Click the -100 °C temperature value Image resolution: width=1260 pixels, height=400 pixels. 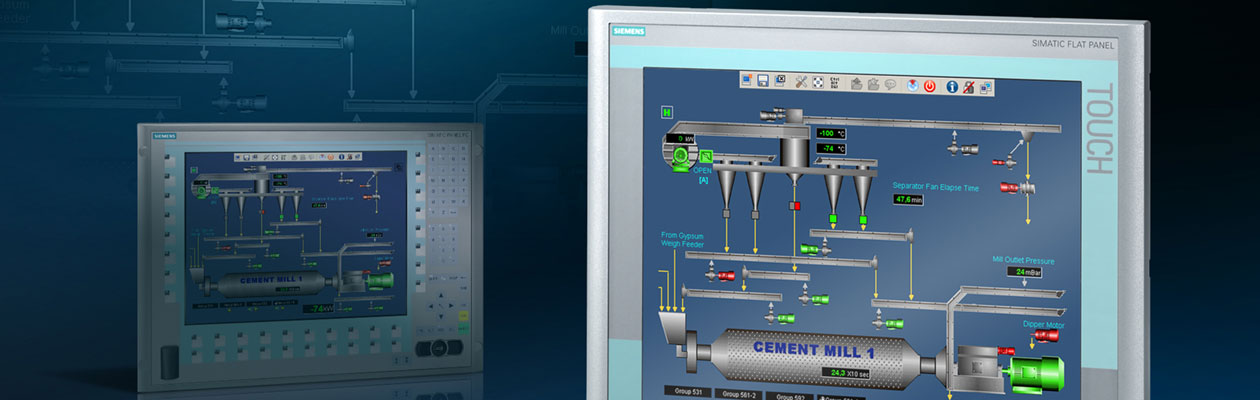(830, 133)
